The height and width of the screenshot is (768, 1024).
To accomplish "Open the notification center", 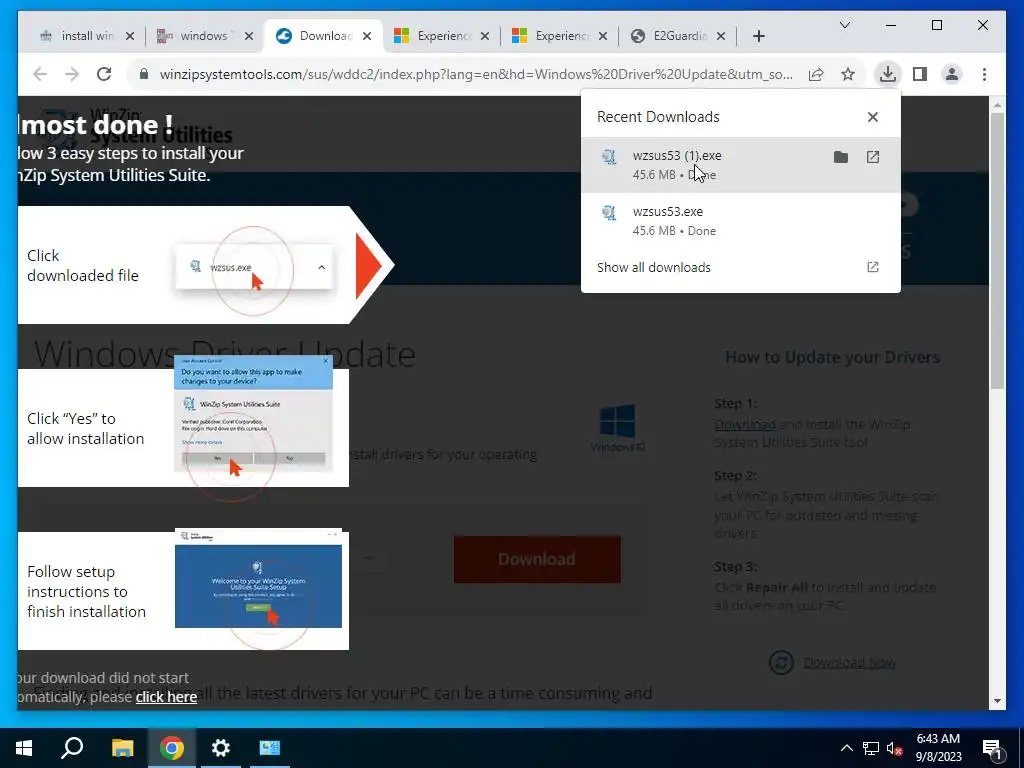I will 993,749.
